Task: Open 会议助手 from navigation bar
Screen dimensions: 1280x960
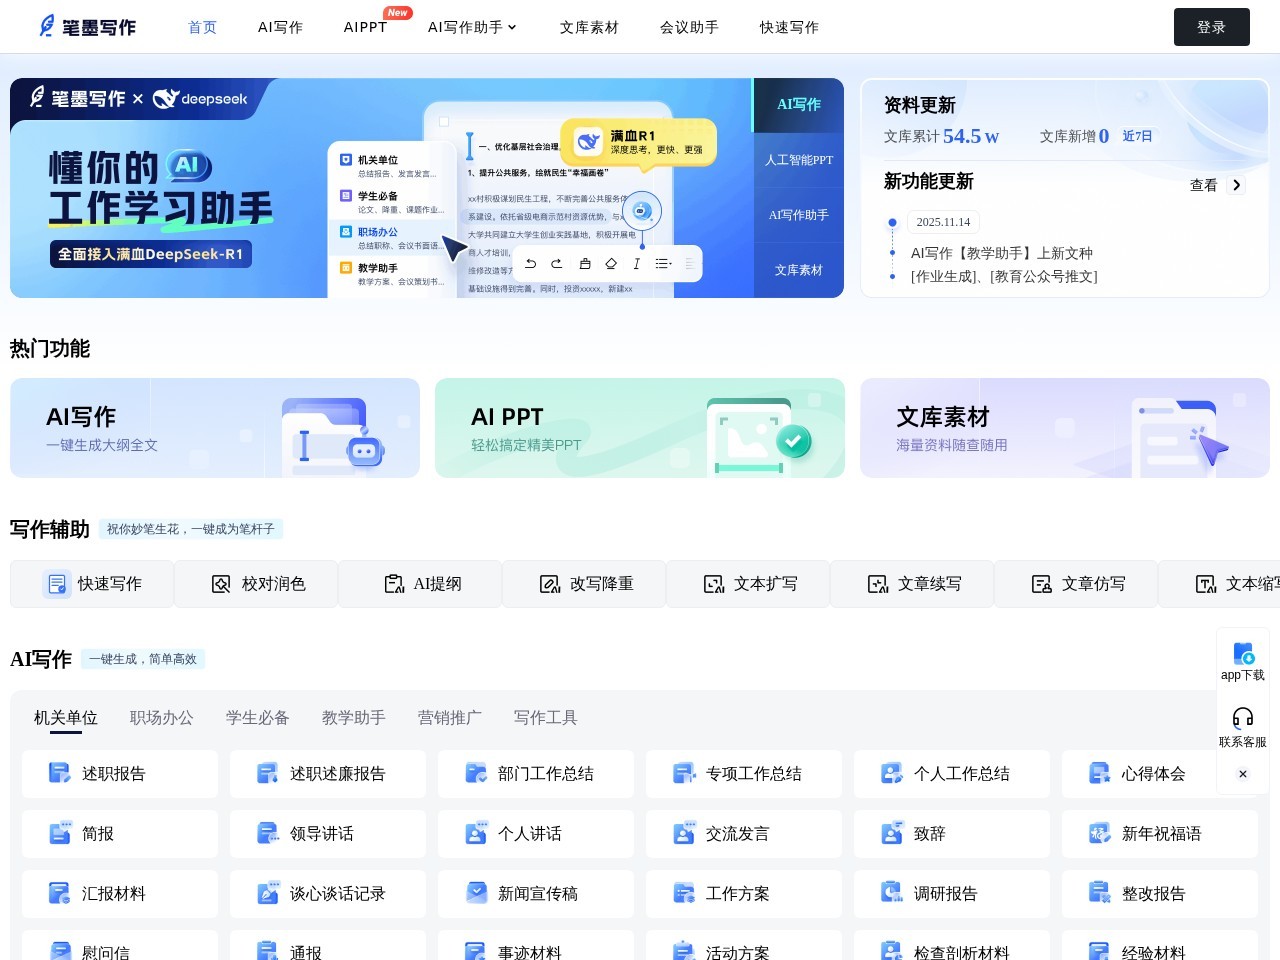Action: coord(689,27)
